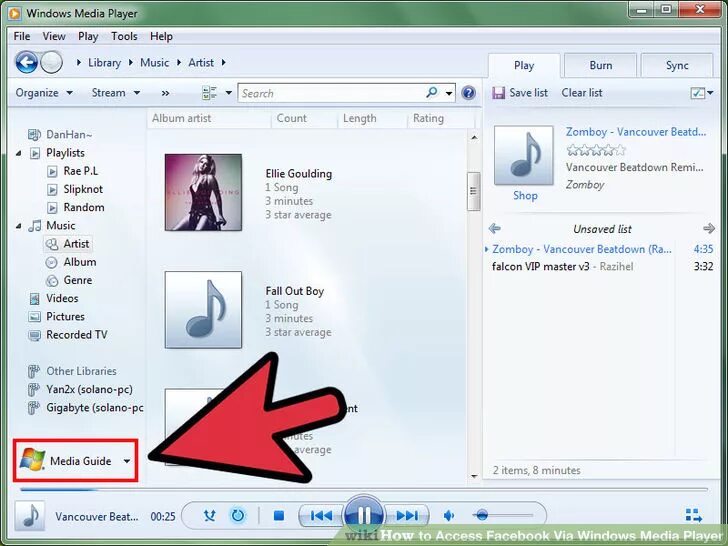Viewport: 728px width, 546px height.
Task: Open the blue Help question mark icon
Action: point(468,93)
